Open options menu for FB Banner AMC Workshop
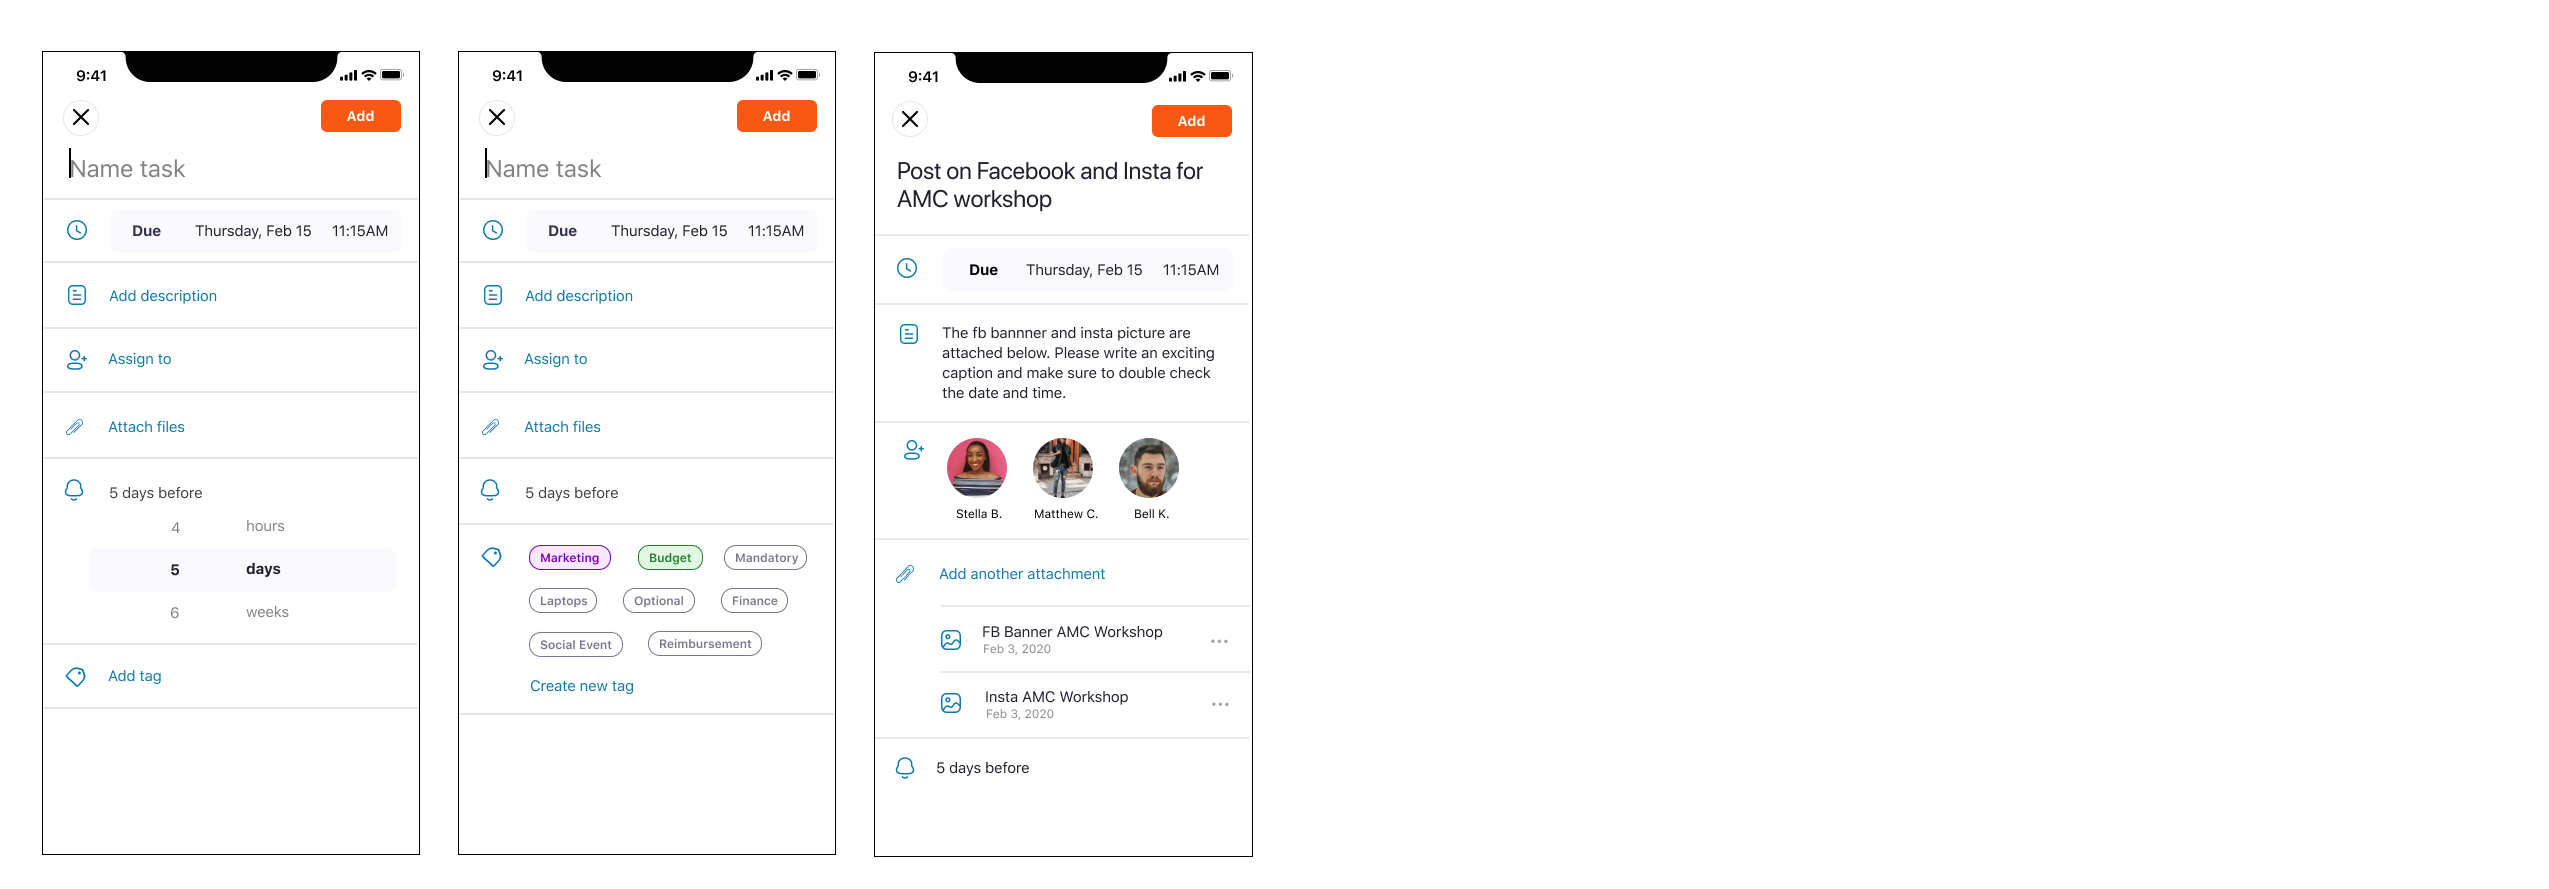 (1219, 641)
